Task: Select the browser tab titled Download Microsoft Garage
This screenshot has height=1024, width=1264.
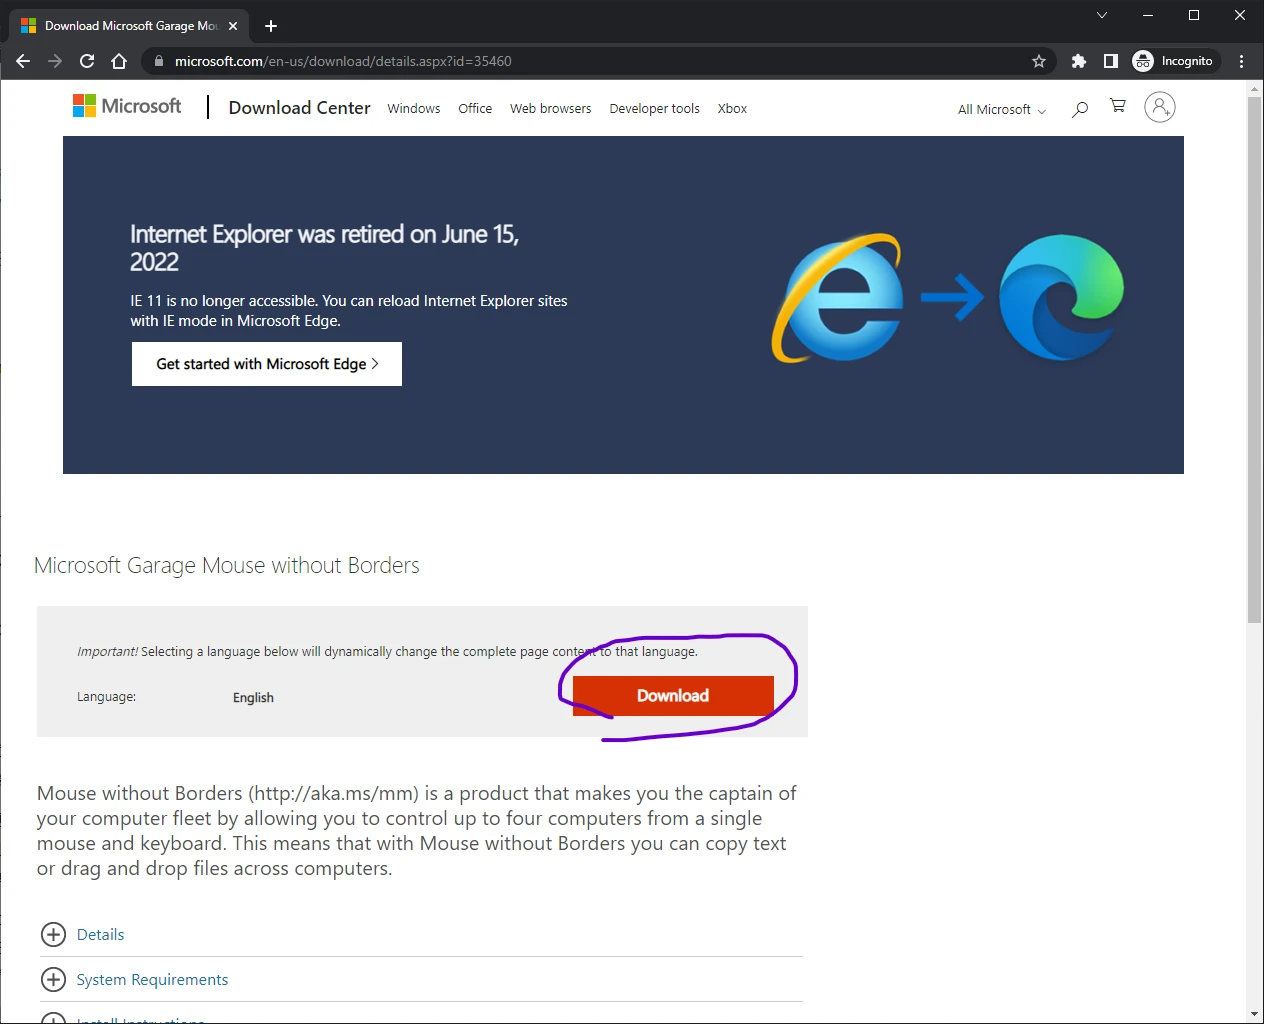Action: 130,26
